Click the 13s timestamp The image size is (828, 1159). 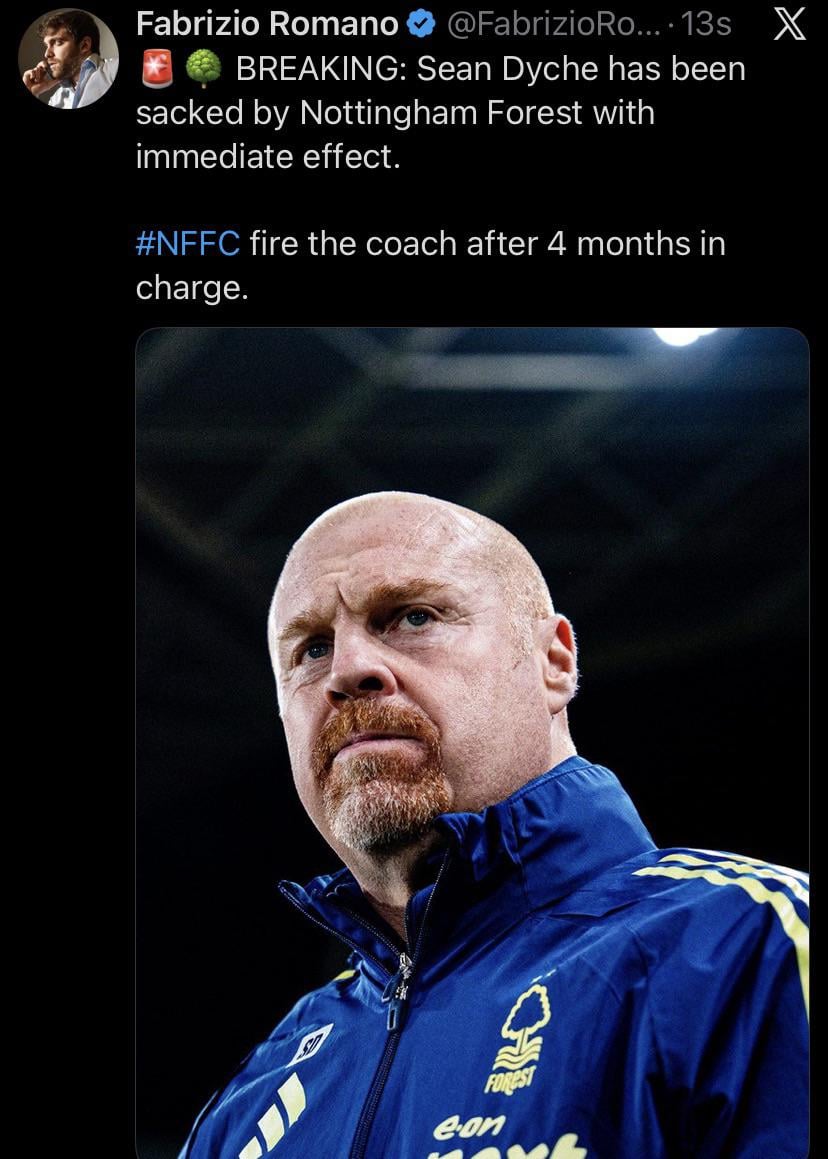705,25
